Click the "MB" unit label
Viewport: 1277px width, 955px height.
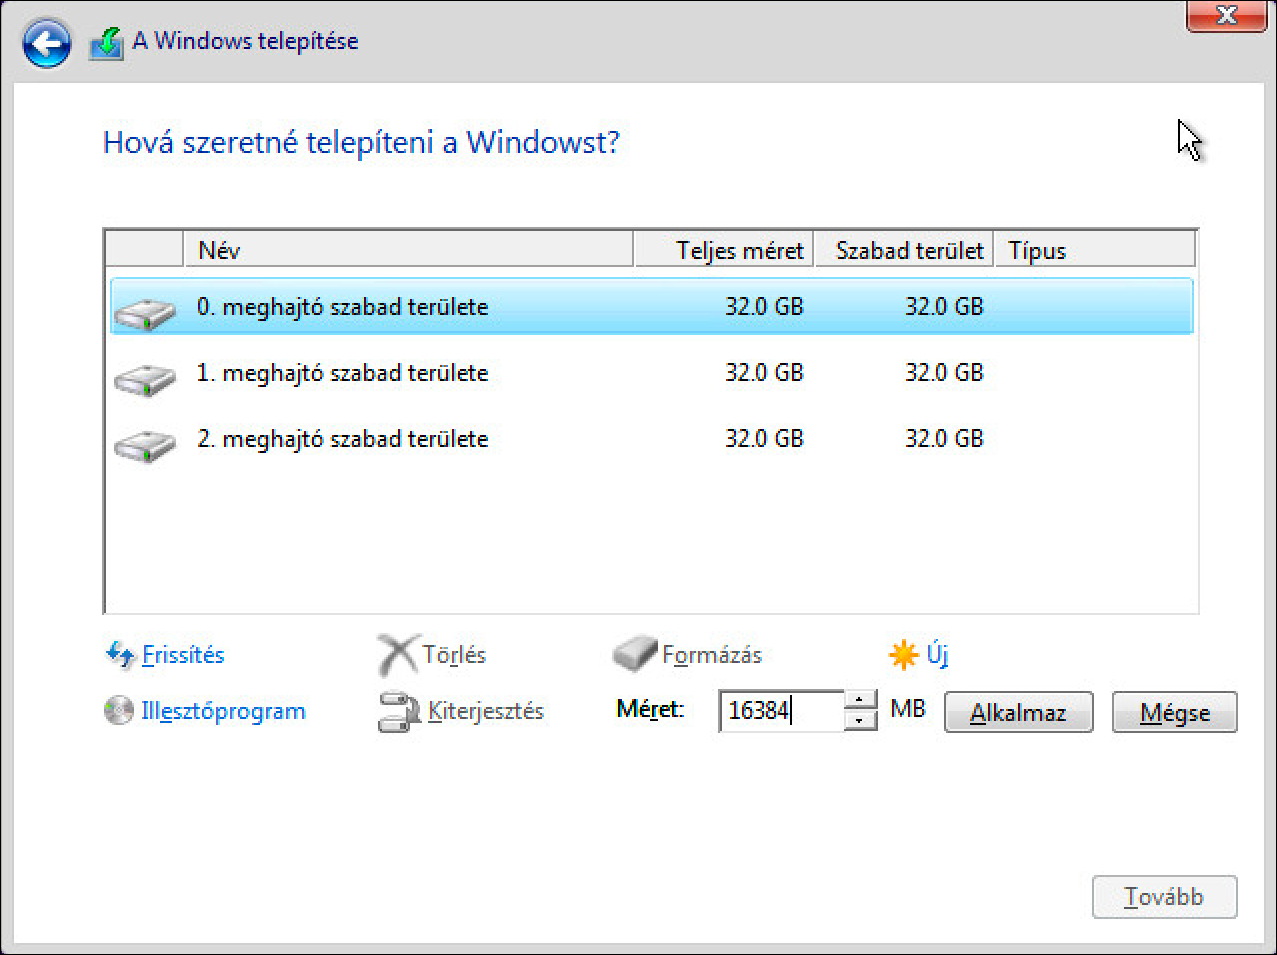(908, 709)
